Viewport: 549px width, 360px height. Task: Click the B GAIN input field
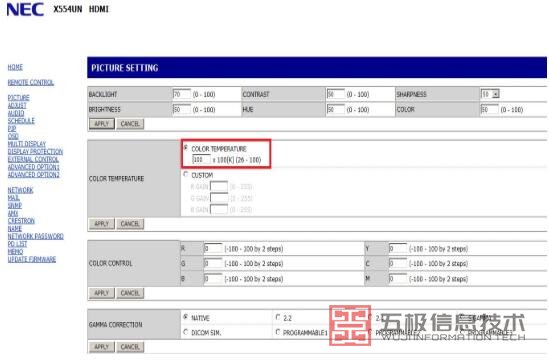pyautogui.click(x=219, y=210)
